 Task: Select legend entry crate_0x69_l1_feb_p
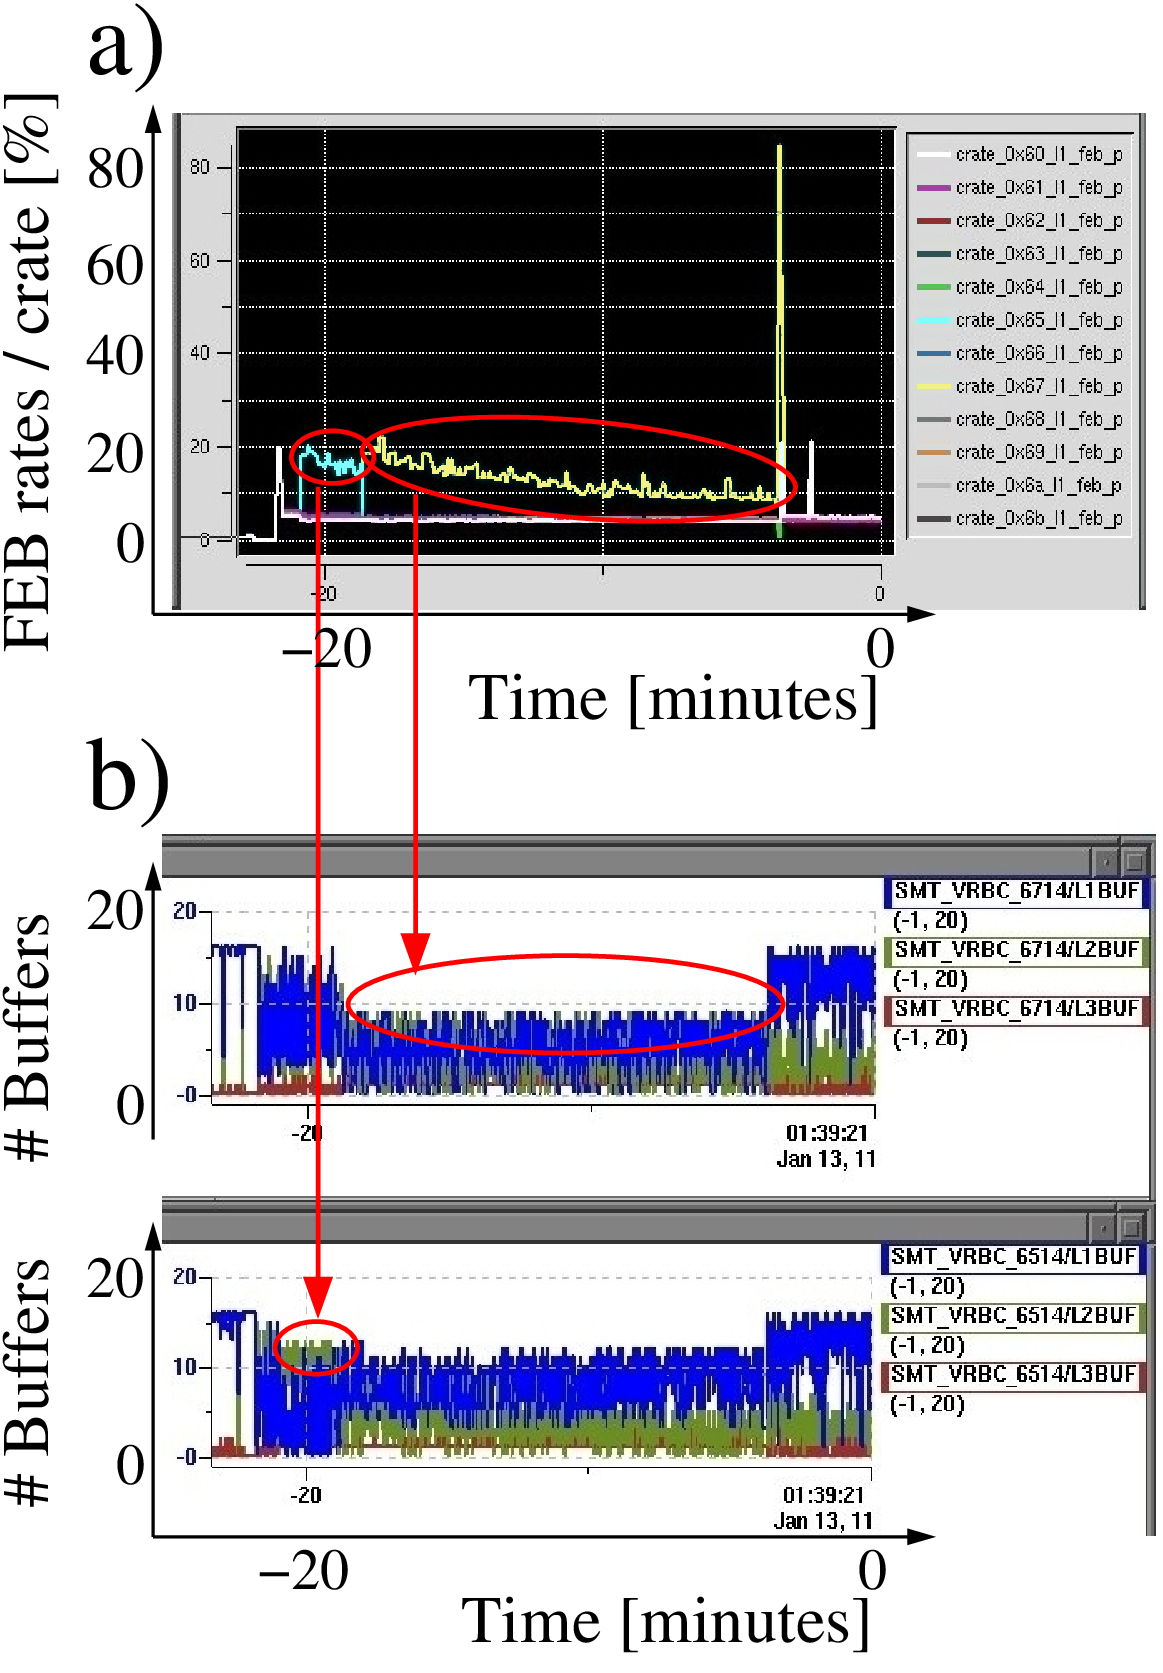pos(1020,451)
